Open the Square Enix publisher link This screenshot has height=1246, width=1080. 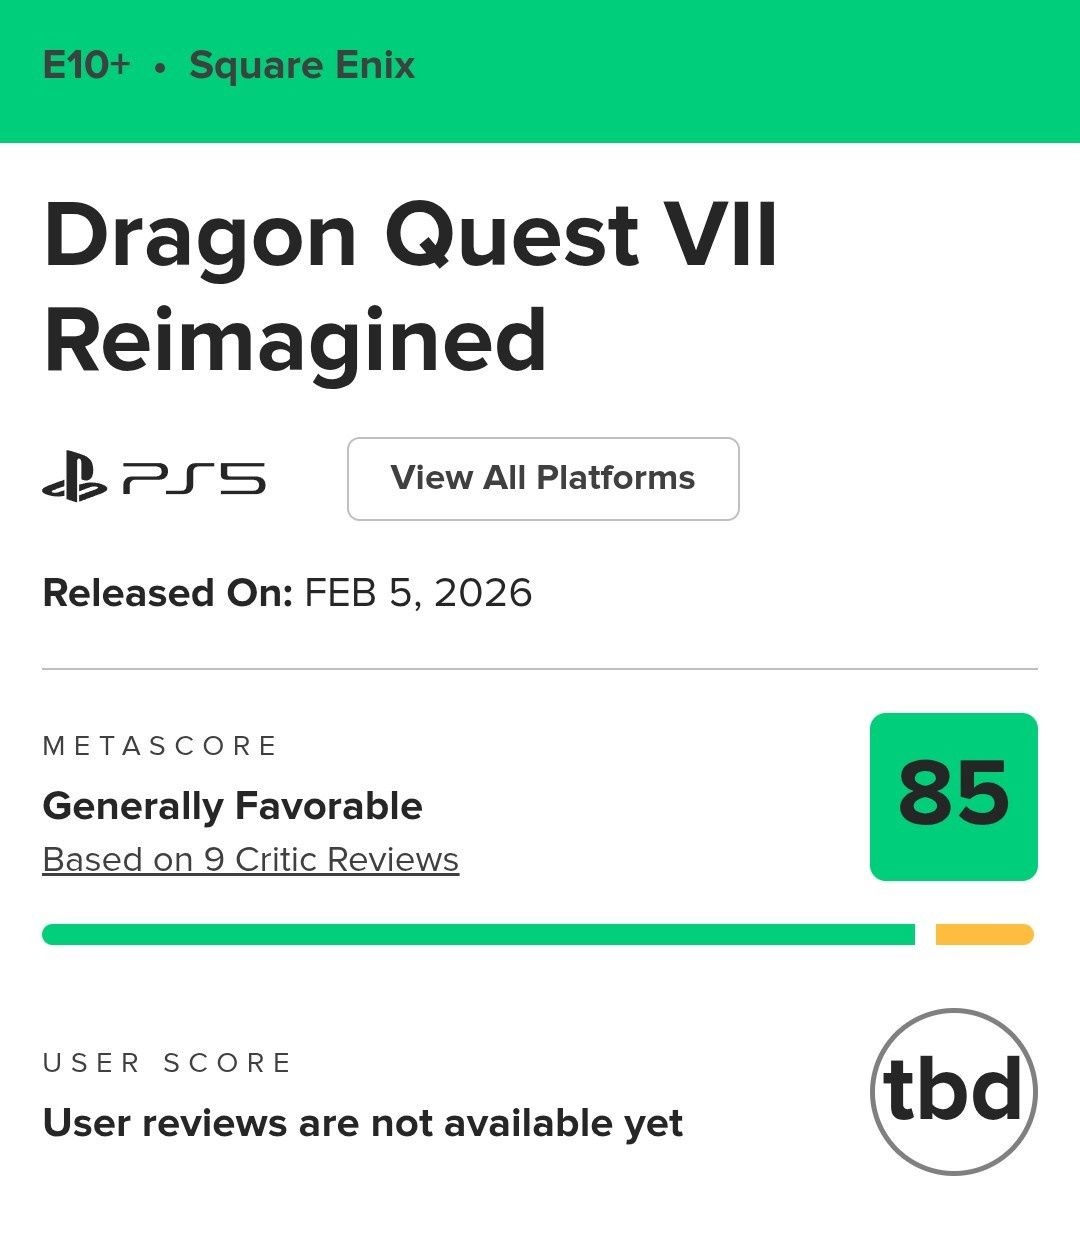point(301,66)
